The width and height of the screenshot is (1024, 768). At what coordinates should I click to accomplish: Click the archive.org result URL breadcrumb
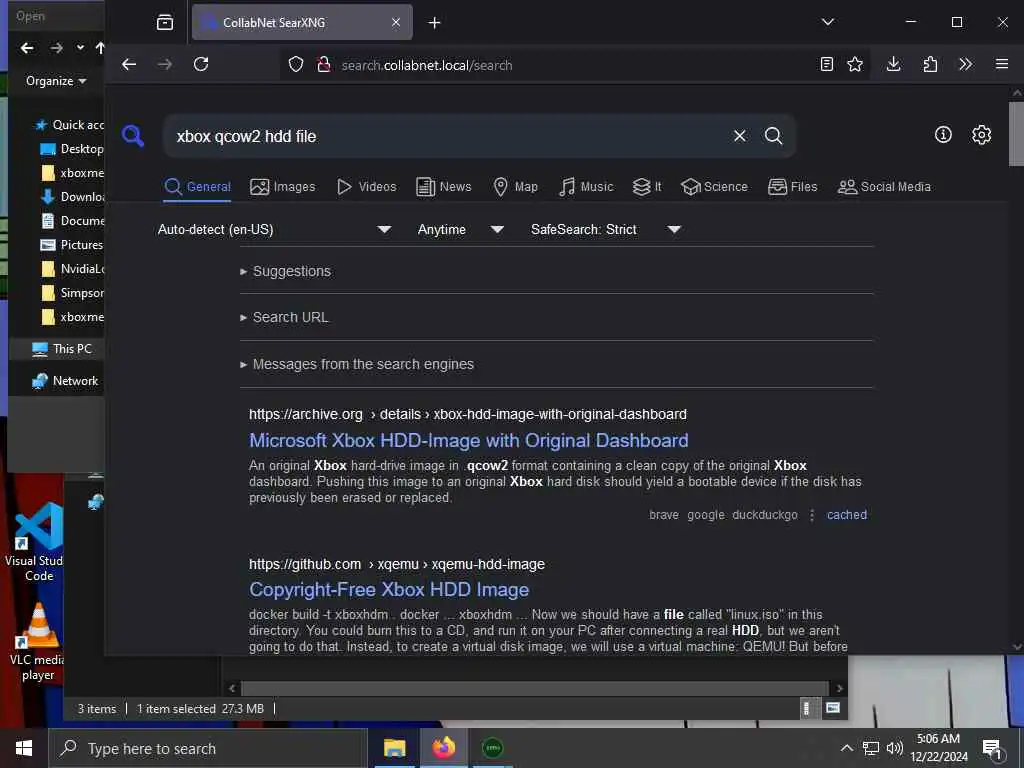(468, 414)
